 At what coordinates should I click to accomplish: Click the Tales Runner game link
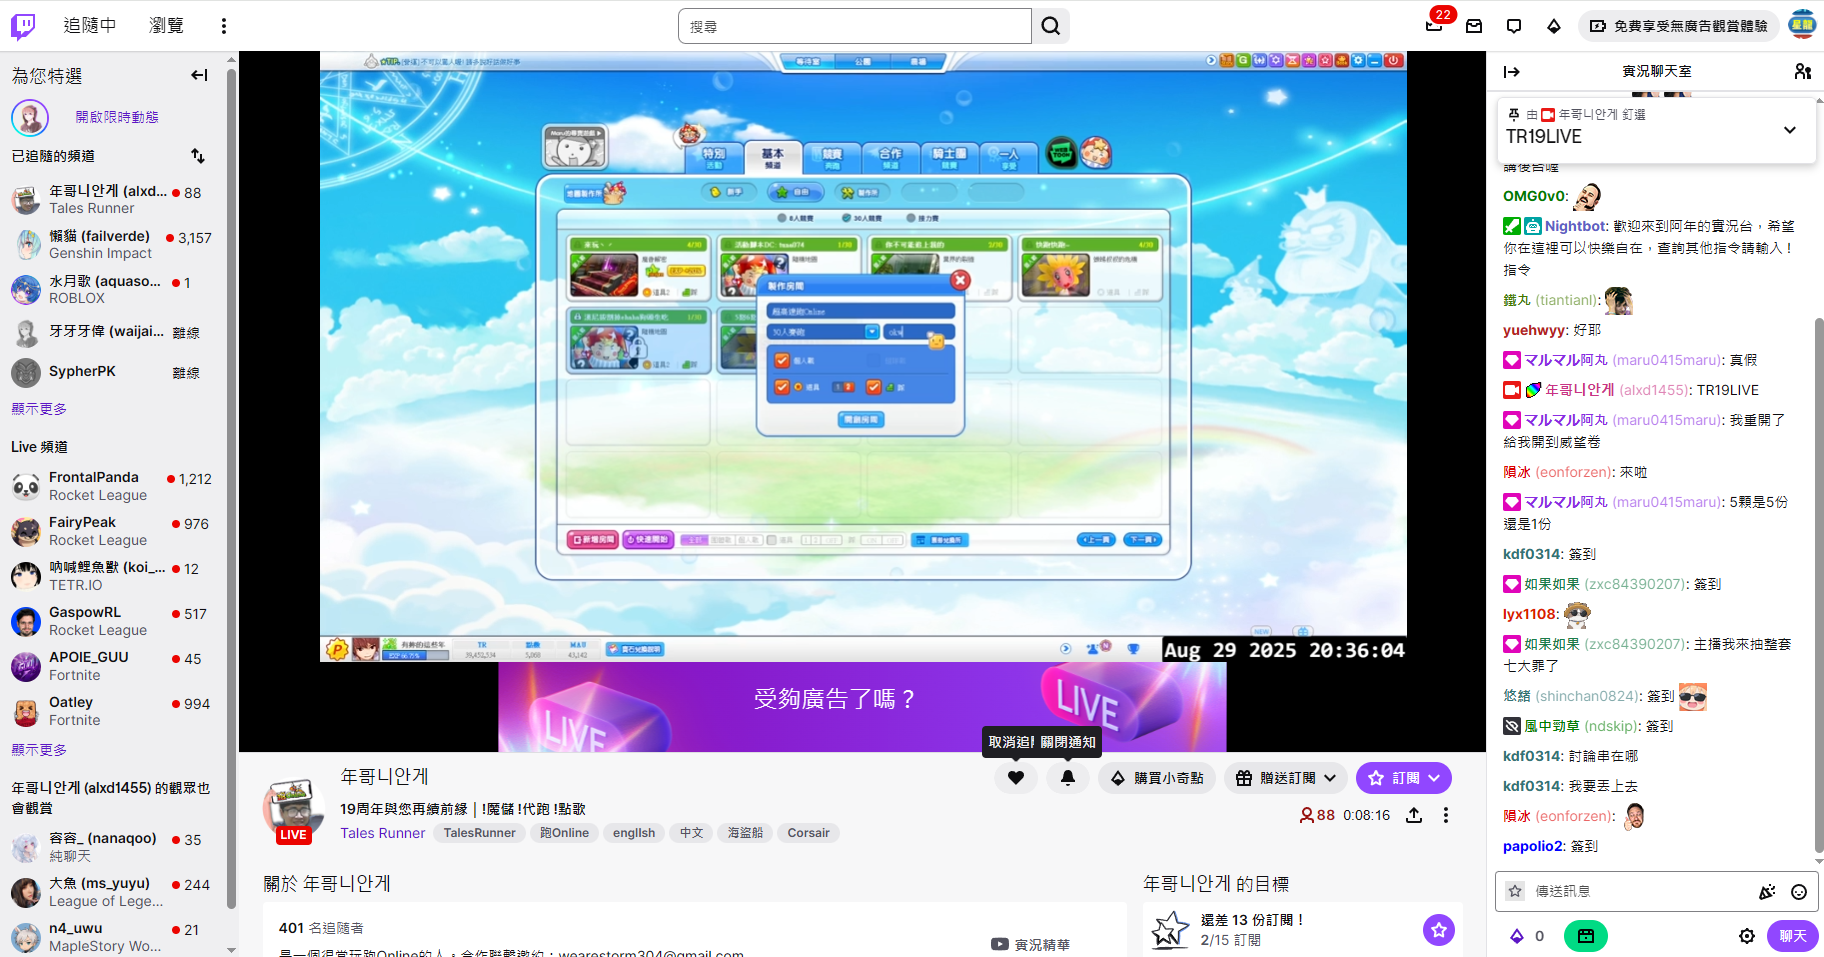pyautogui.click(x=382, y=833)
